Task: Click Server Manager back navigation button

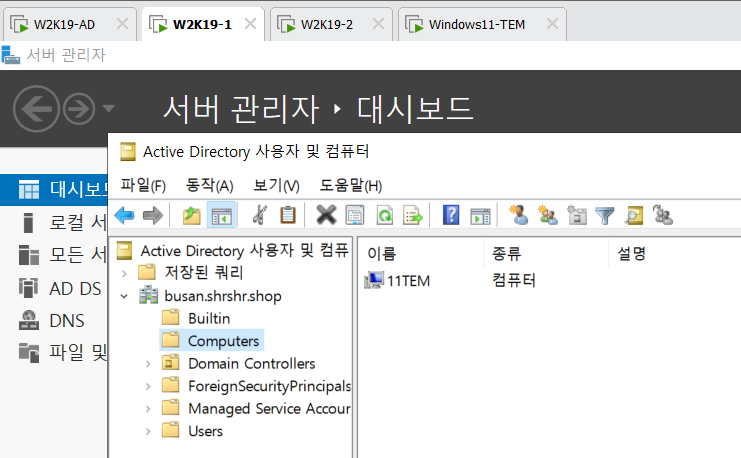Action: click(x=36, y=109)
